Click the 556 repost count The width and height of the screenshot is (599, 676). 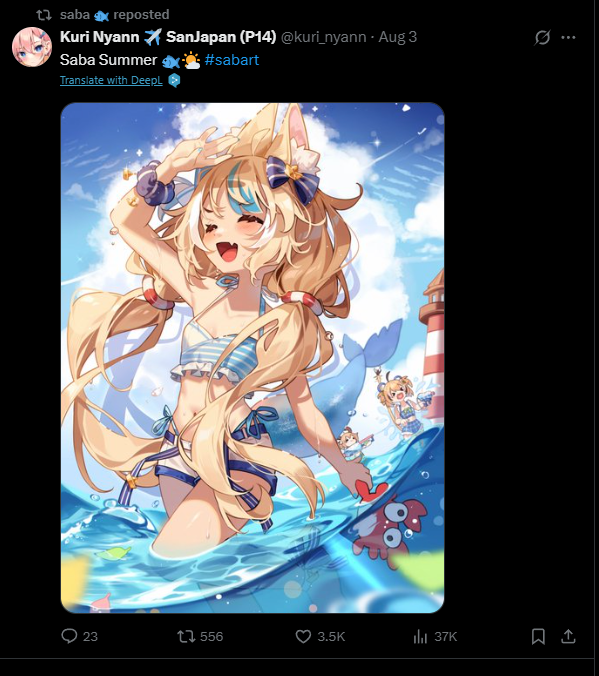point(211,637)
